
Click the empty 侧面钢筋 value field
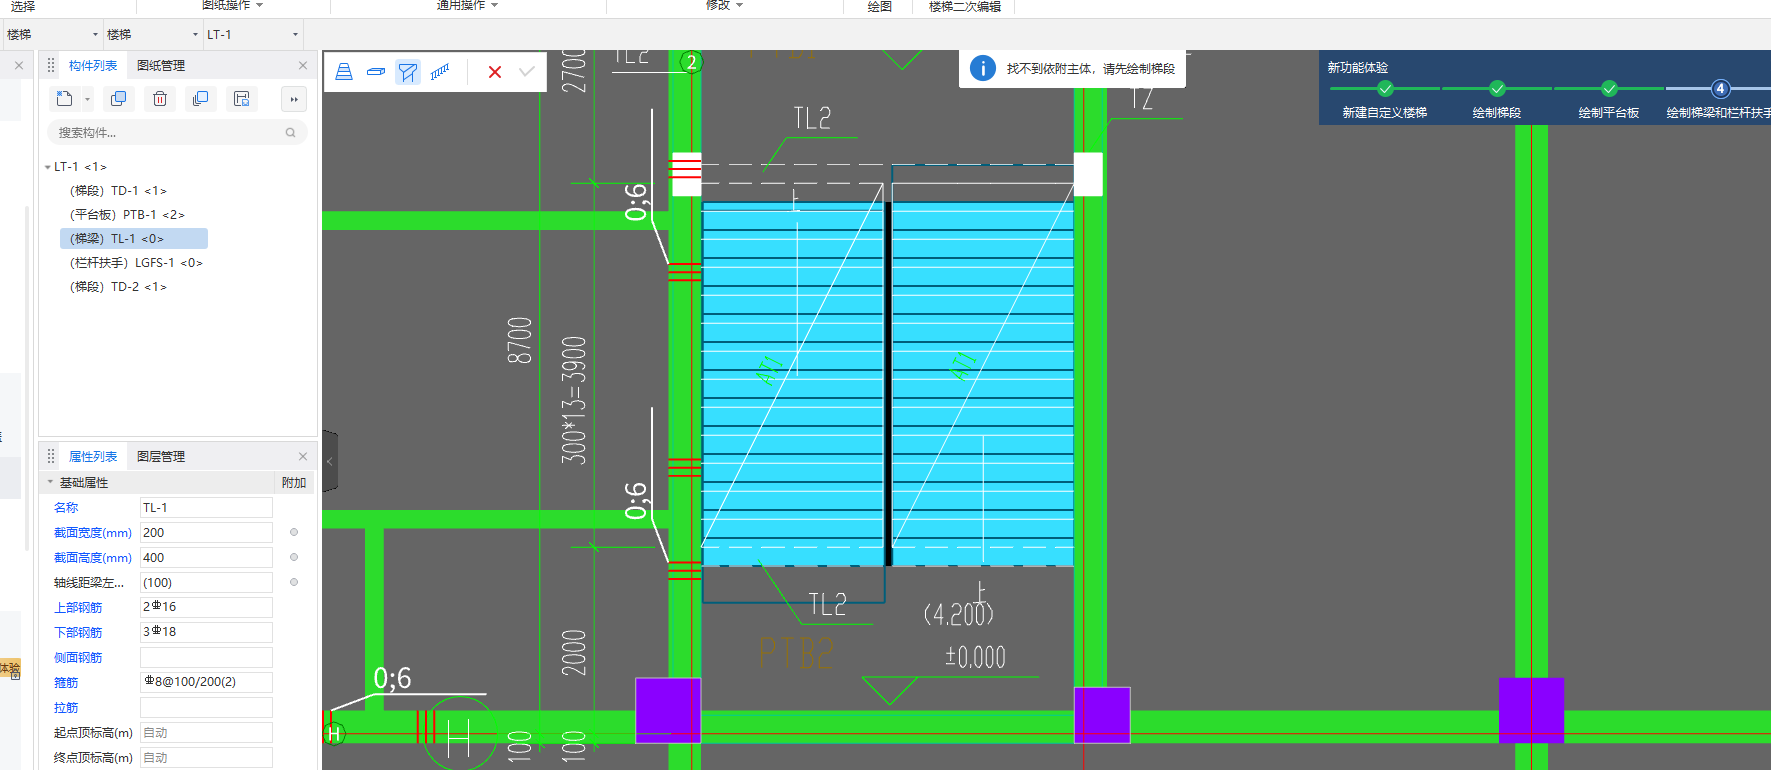click(206, 657)
